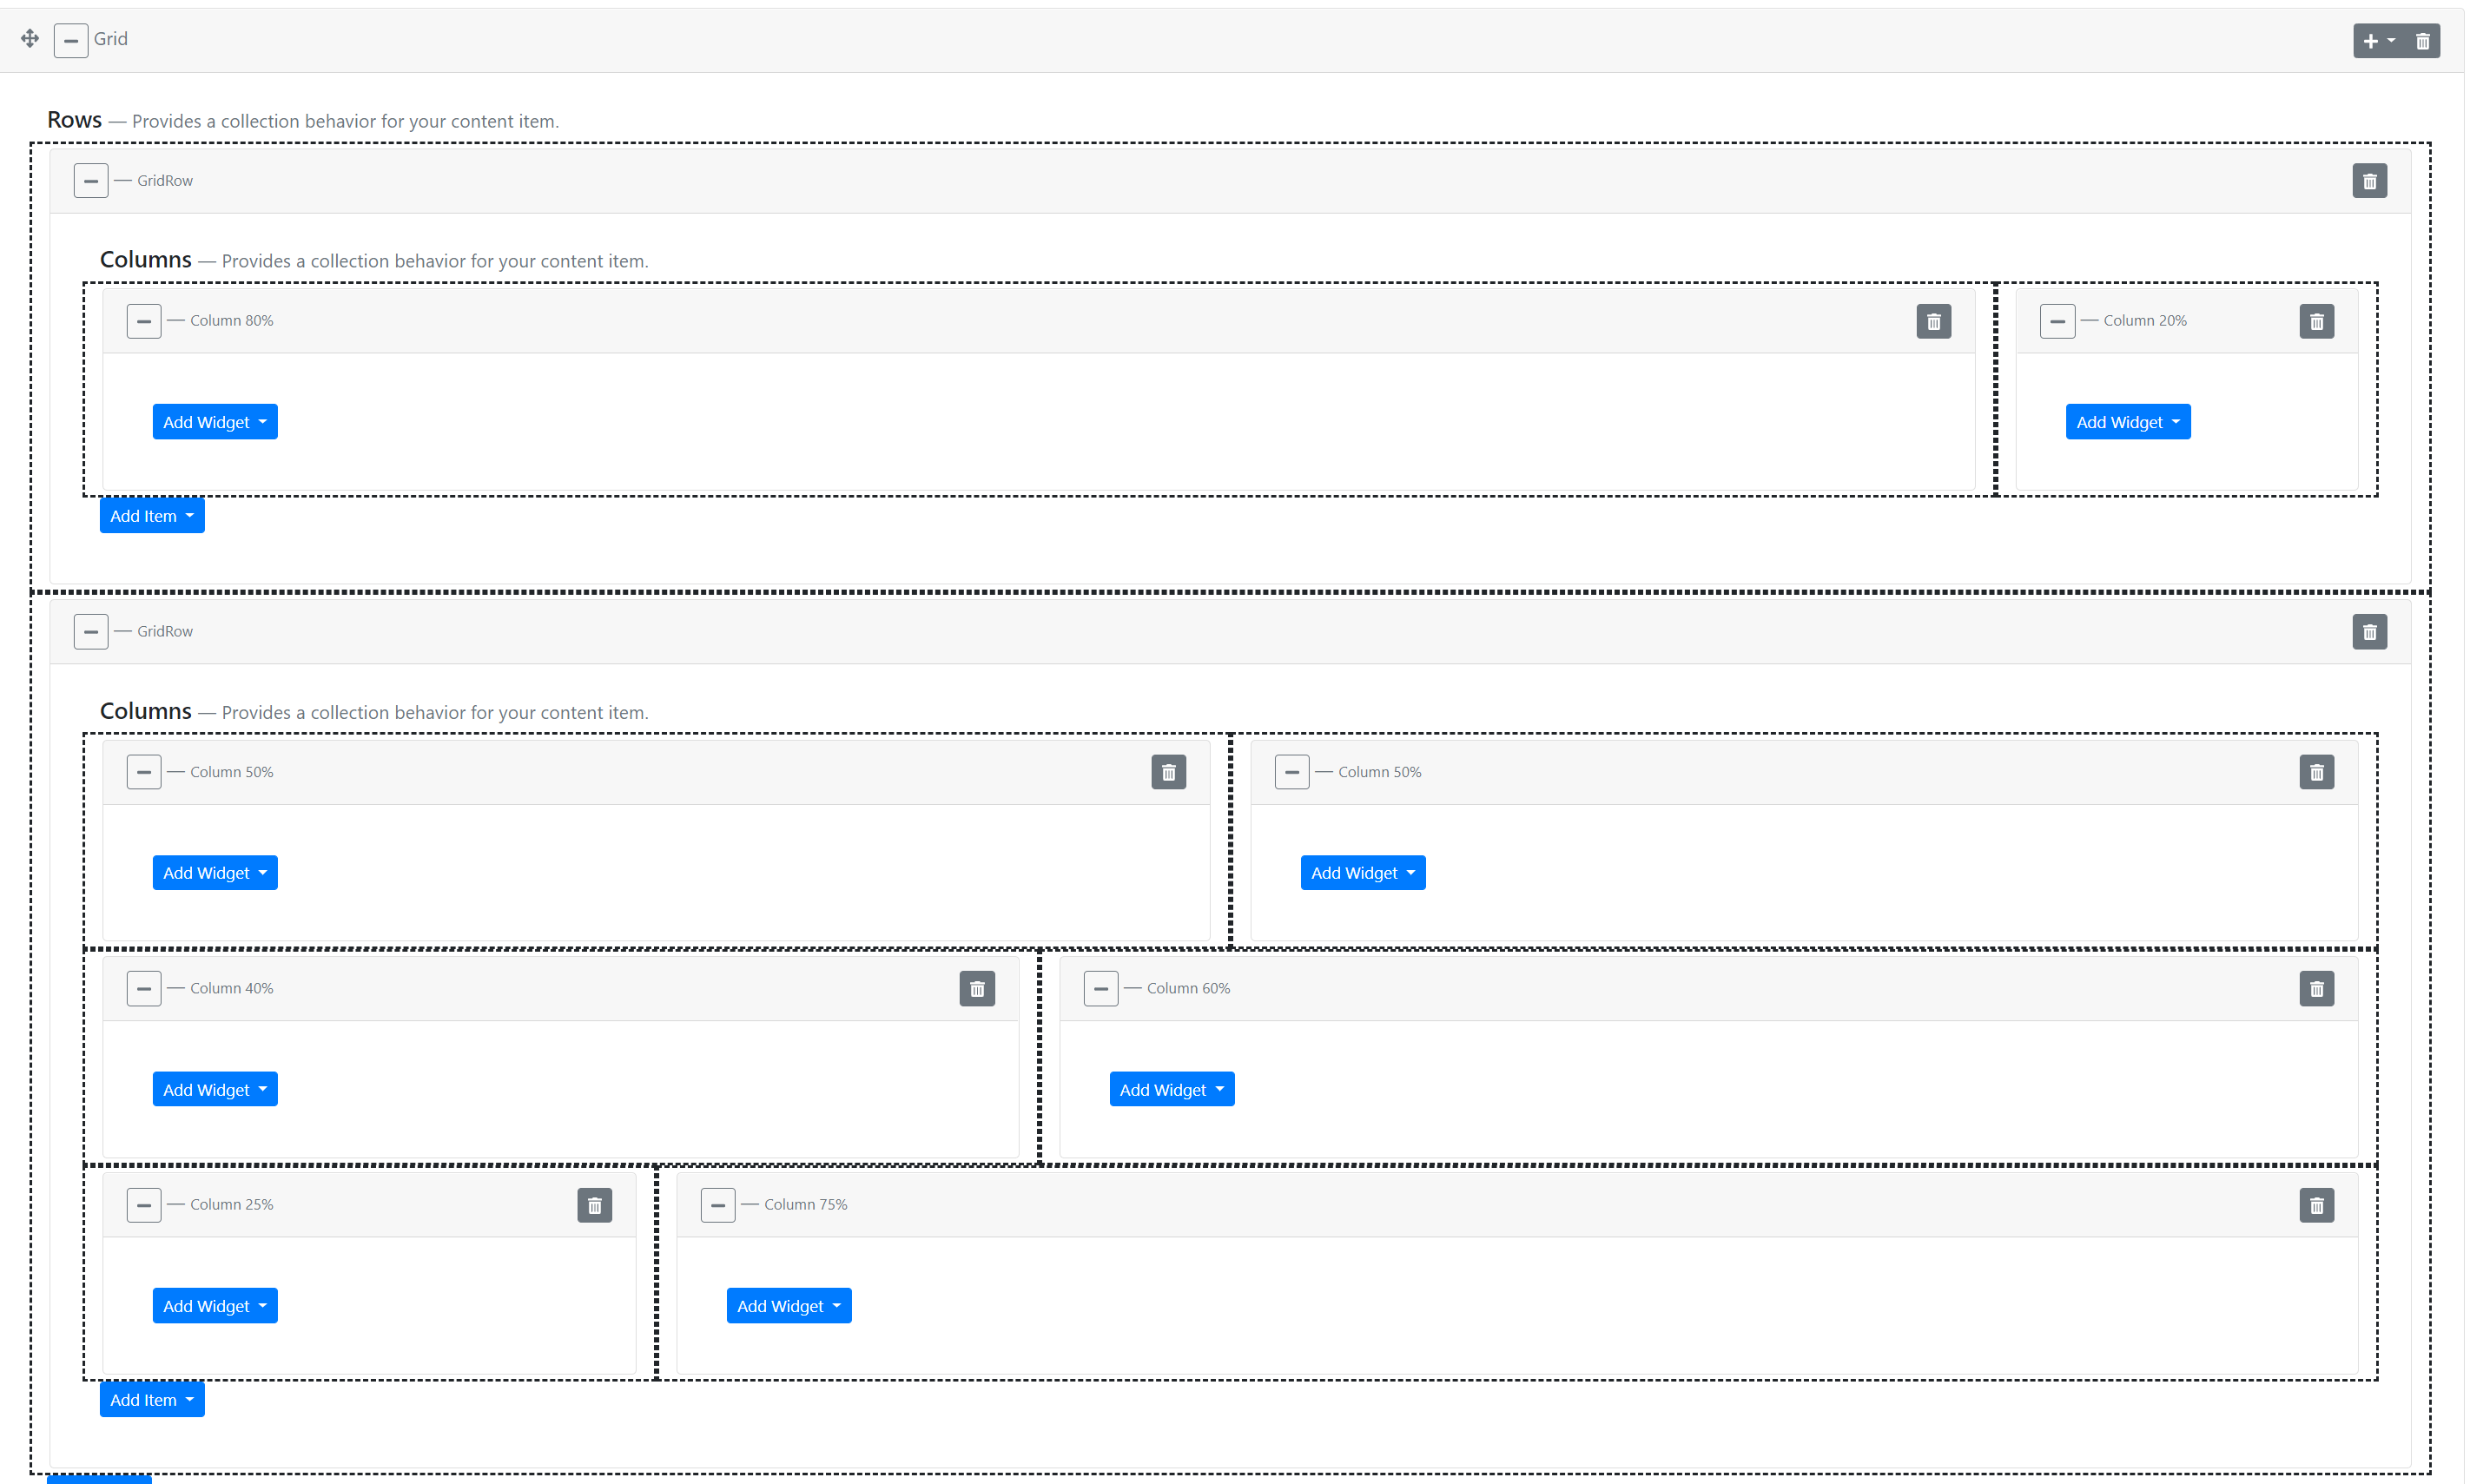
Task: Open Add Widget in Column 75%
Action: [789, 1306]
